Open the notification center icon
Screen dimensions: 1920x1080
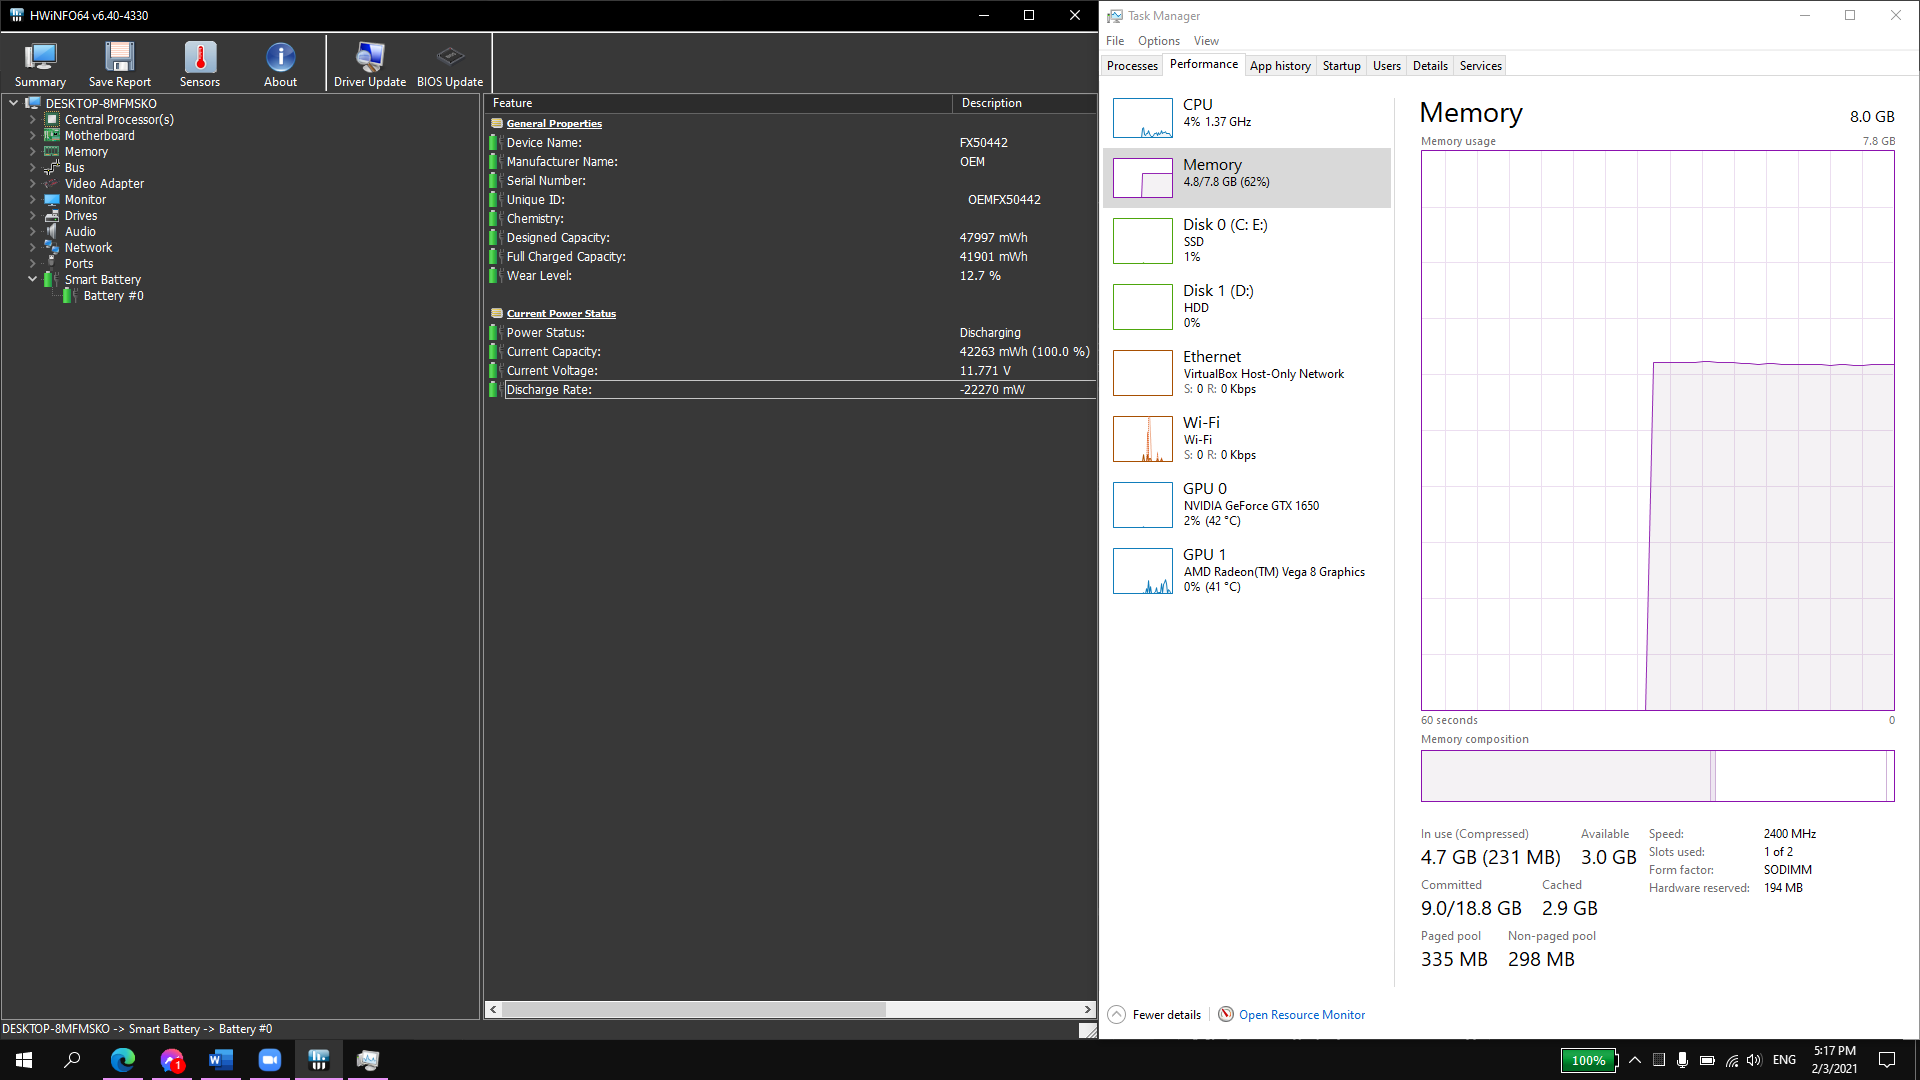point(1887,1060)
